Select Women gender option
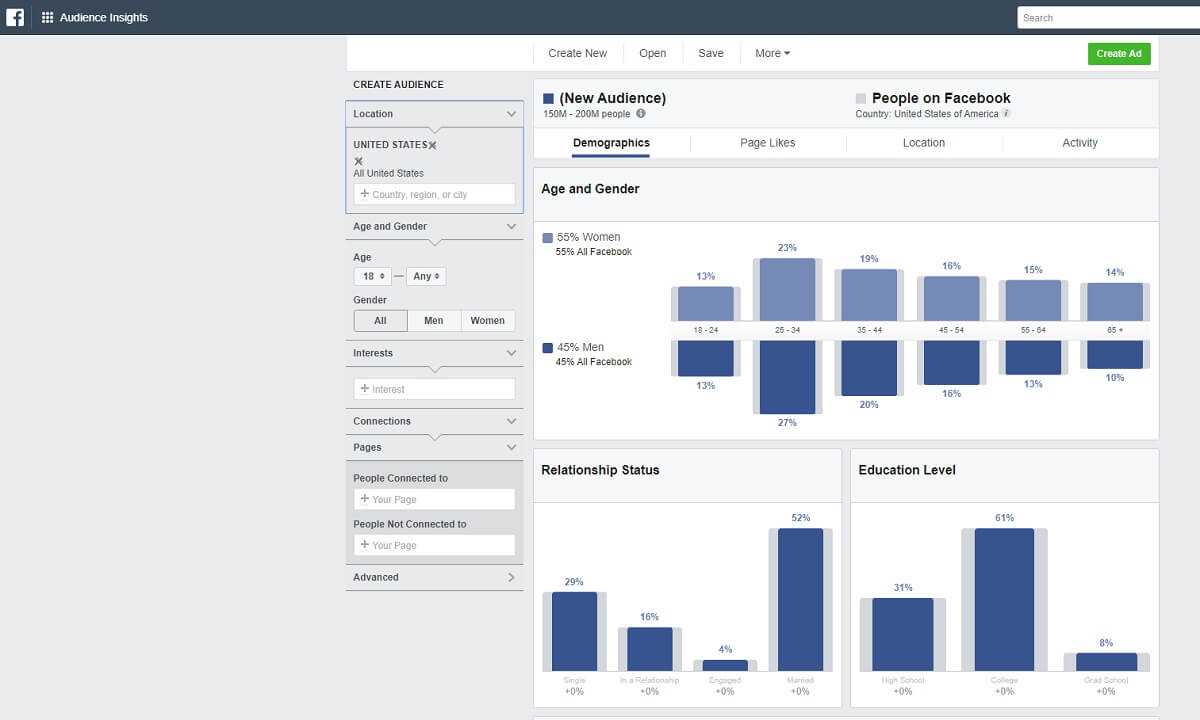This screenshot has height=720, width=1200. [x=488, y=321]
